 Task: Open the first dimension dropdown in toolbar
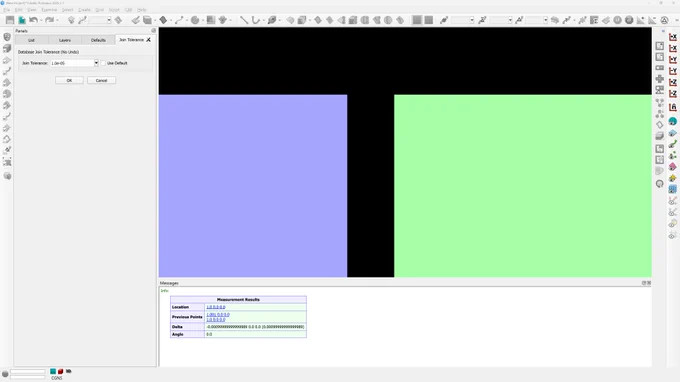click(x=472, y=20)
